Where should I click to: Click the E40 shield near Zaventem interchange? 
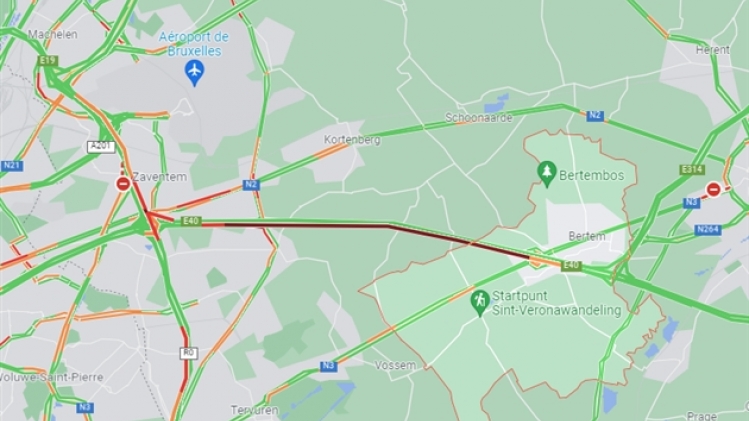191,221
